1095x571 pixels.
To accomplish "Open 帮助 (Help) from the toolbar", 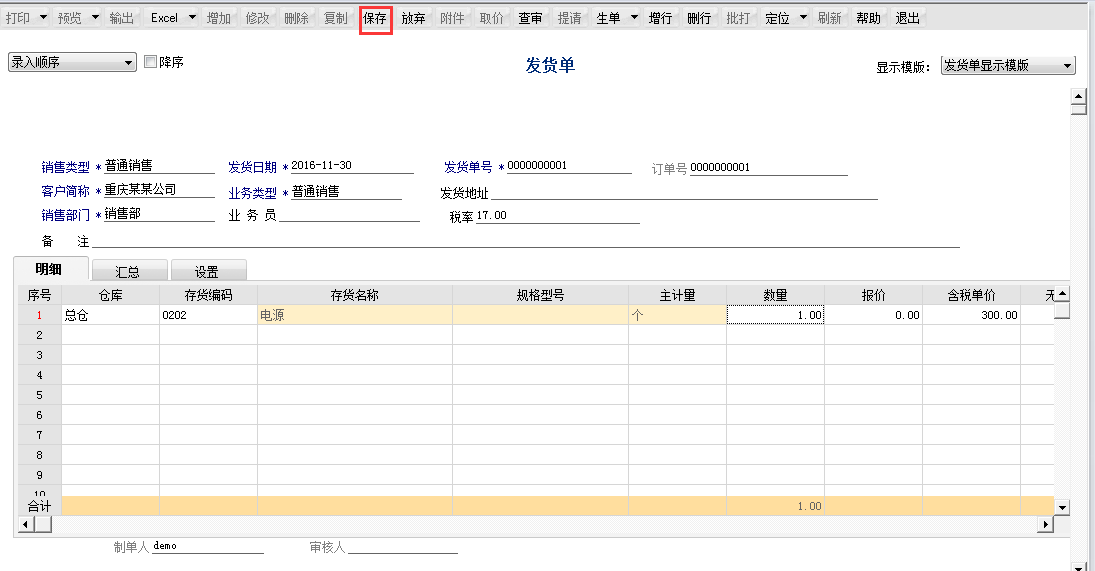I will [868, 19].
